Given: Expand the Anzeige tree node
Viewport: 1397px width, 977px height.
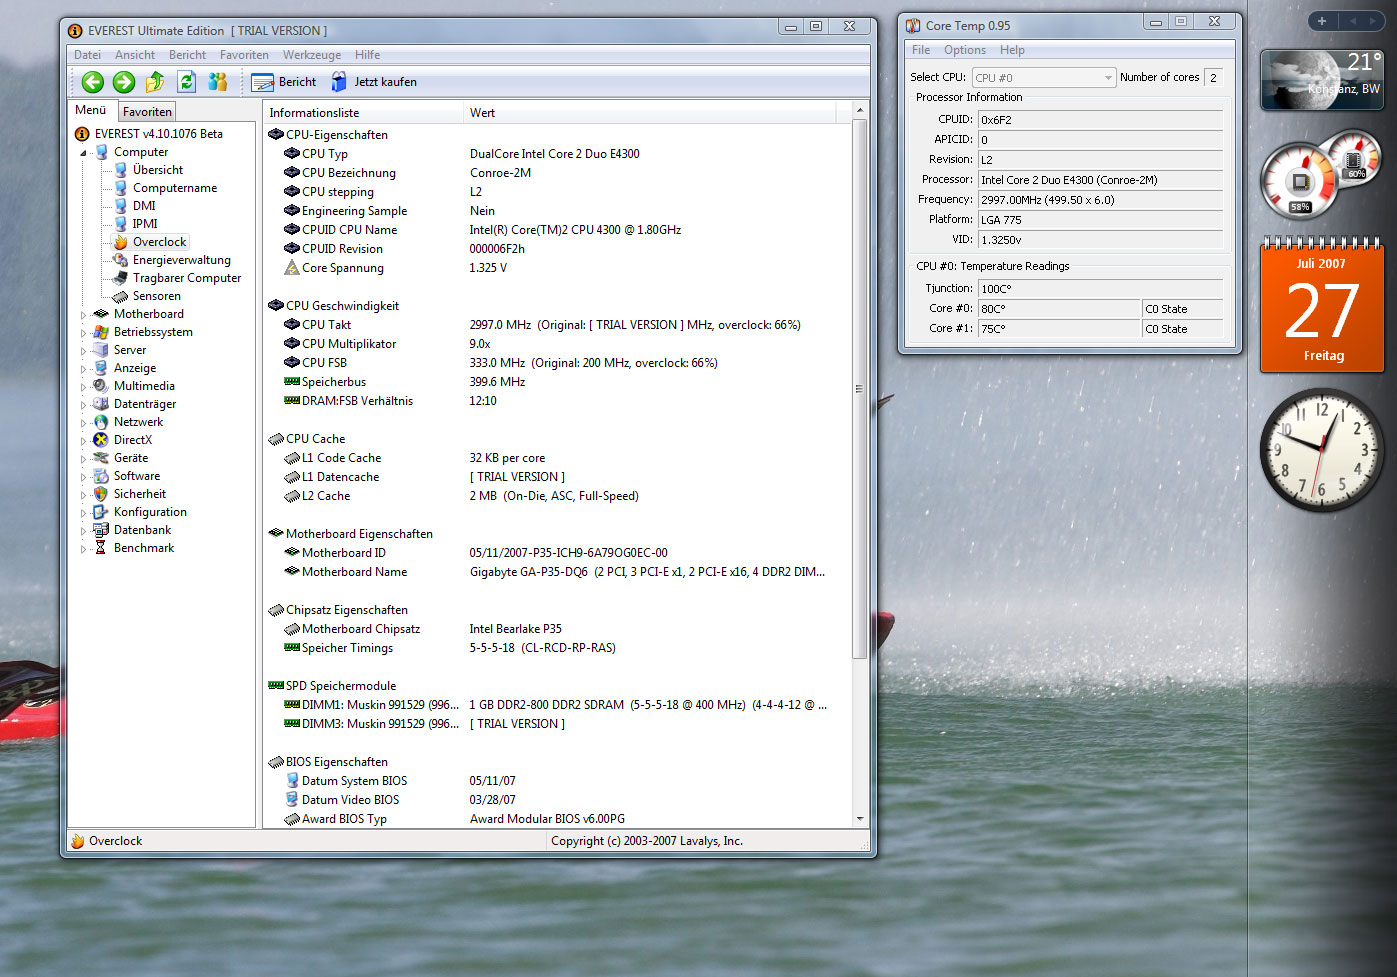Looking at the screenshot, I should point(84,369).
